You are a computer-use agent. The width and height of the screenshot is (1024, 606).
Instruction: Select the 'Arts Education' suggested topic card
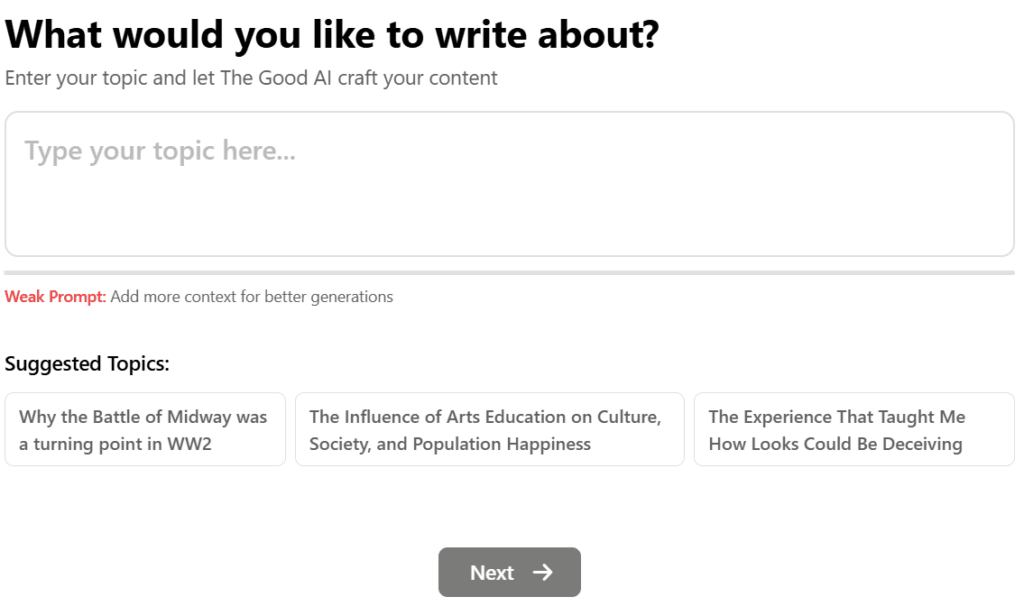tap(489, 429)
